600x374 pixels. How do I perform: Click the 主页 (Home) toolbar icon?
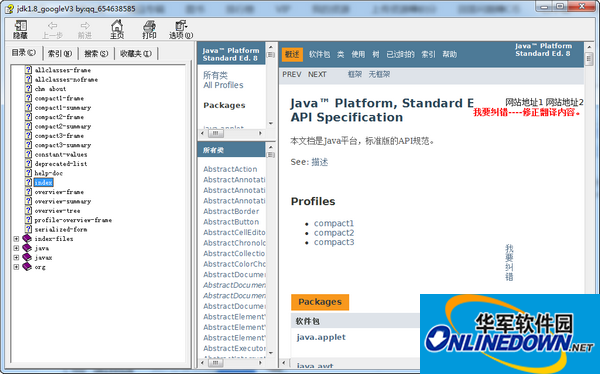click(x=117, y=29)
